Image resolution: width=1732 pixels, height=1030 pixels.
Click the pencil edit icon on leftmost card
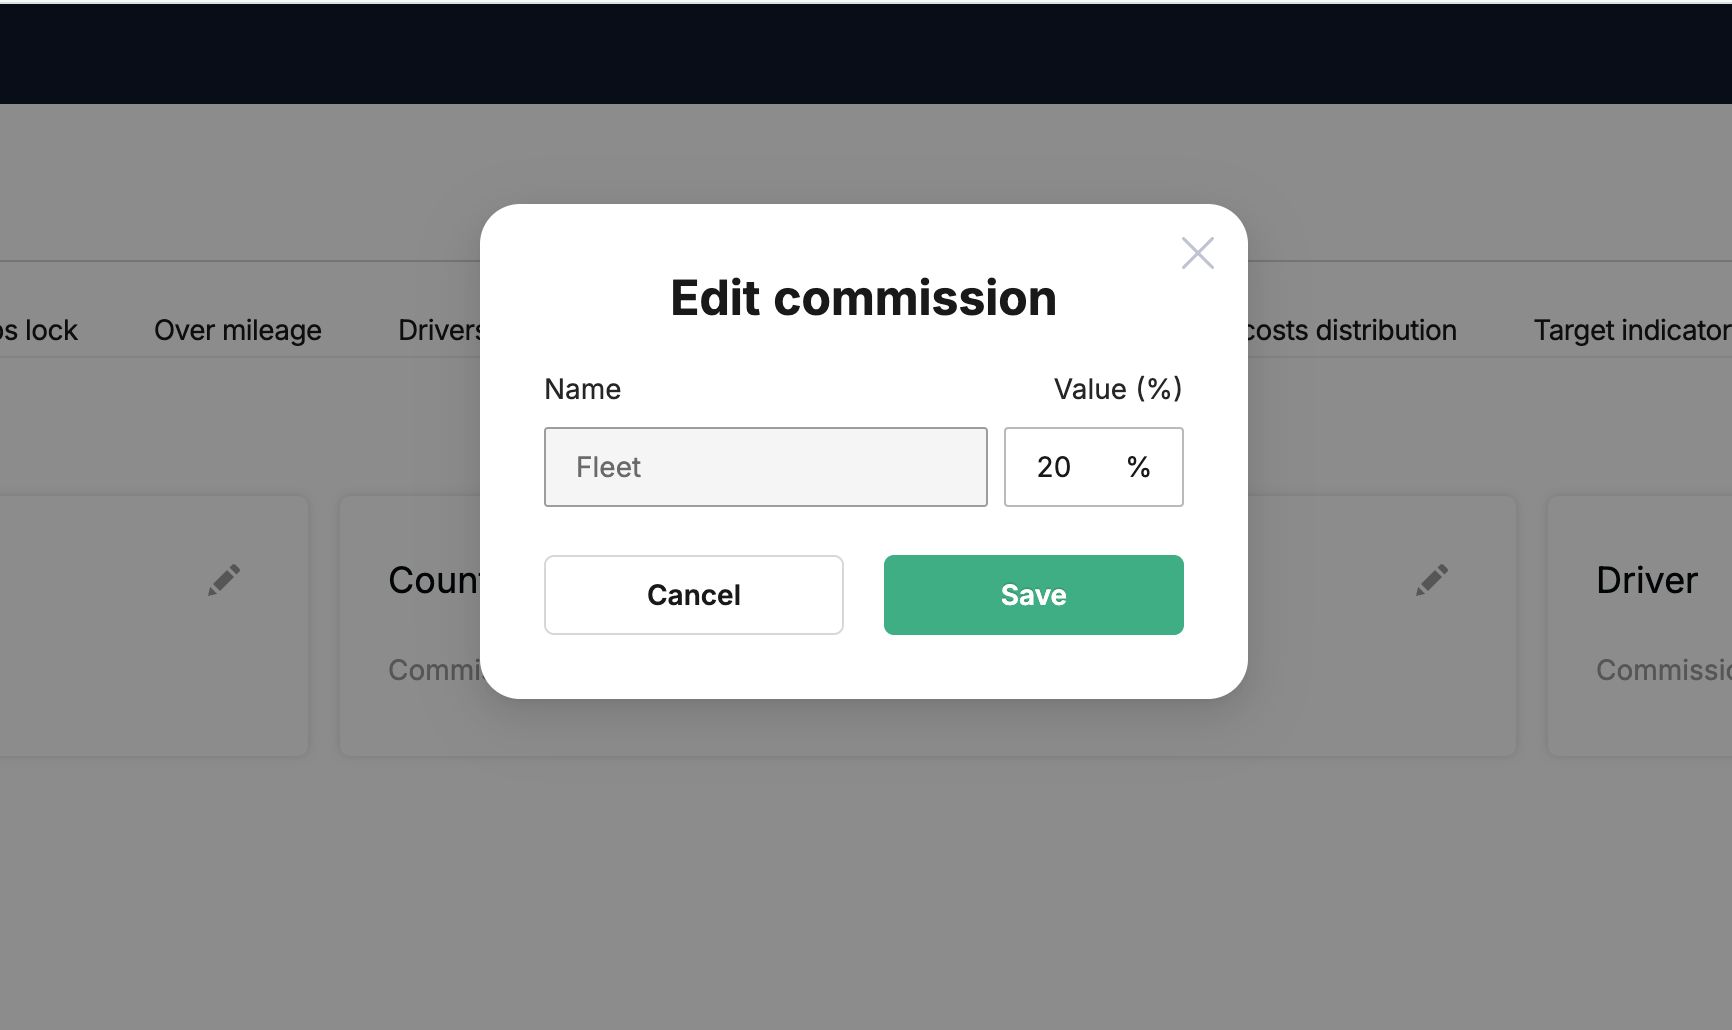(224, 580)
